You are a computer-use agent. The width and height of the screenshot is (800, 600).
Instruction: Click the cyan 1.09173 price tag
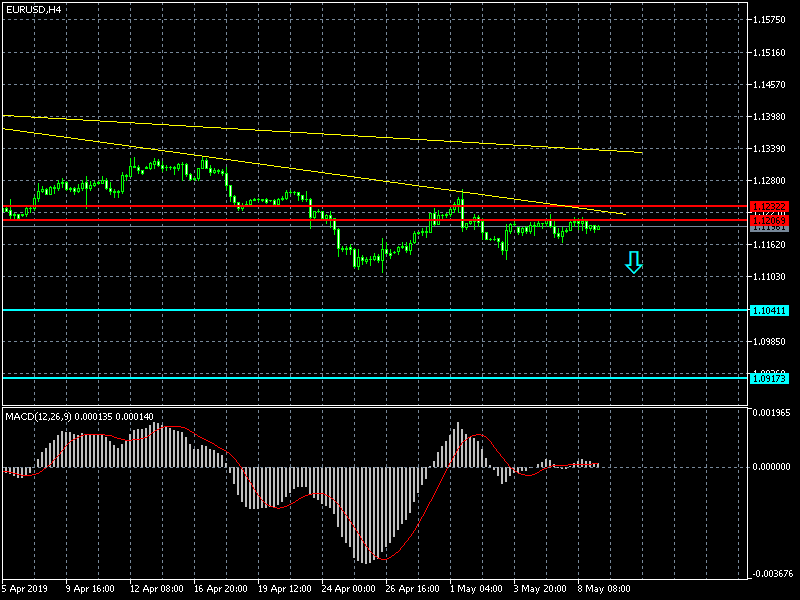click(769, 378)
